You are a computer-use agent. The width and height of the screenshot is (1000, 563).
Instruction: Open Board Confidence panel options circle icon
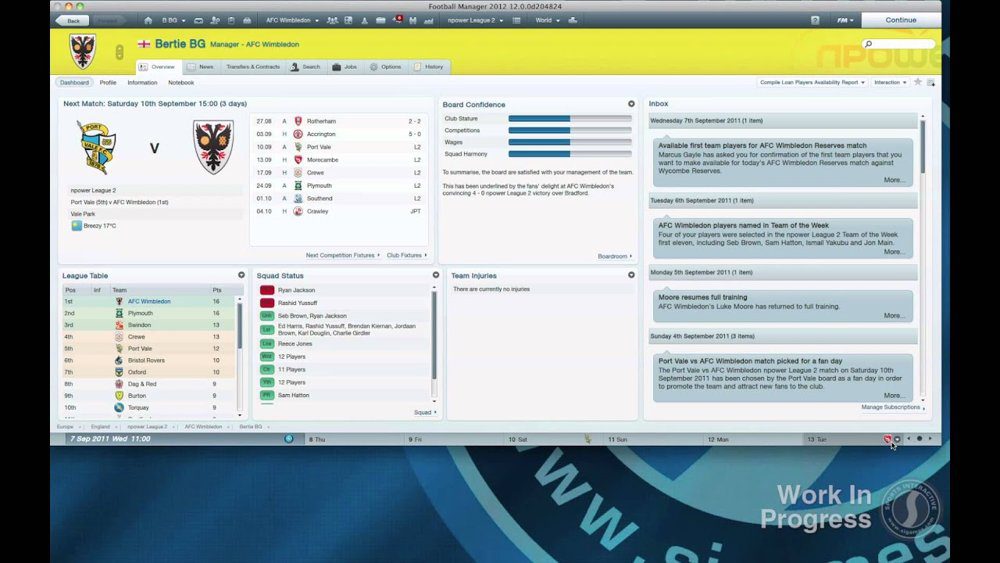tap(631, 104)
